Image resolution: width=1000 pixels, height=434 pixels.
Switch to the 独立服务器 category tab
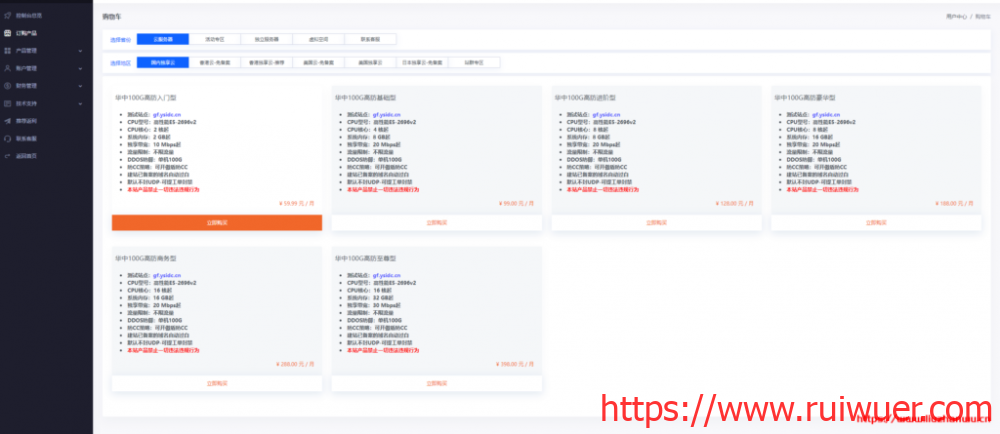267,39
